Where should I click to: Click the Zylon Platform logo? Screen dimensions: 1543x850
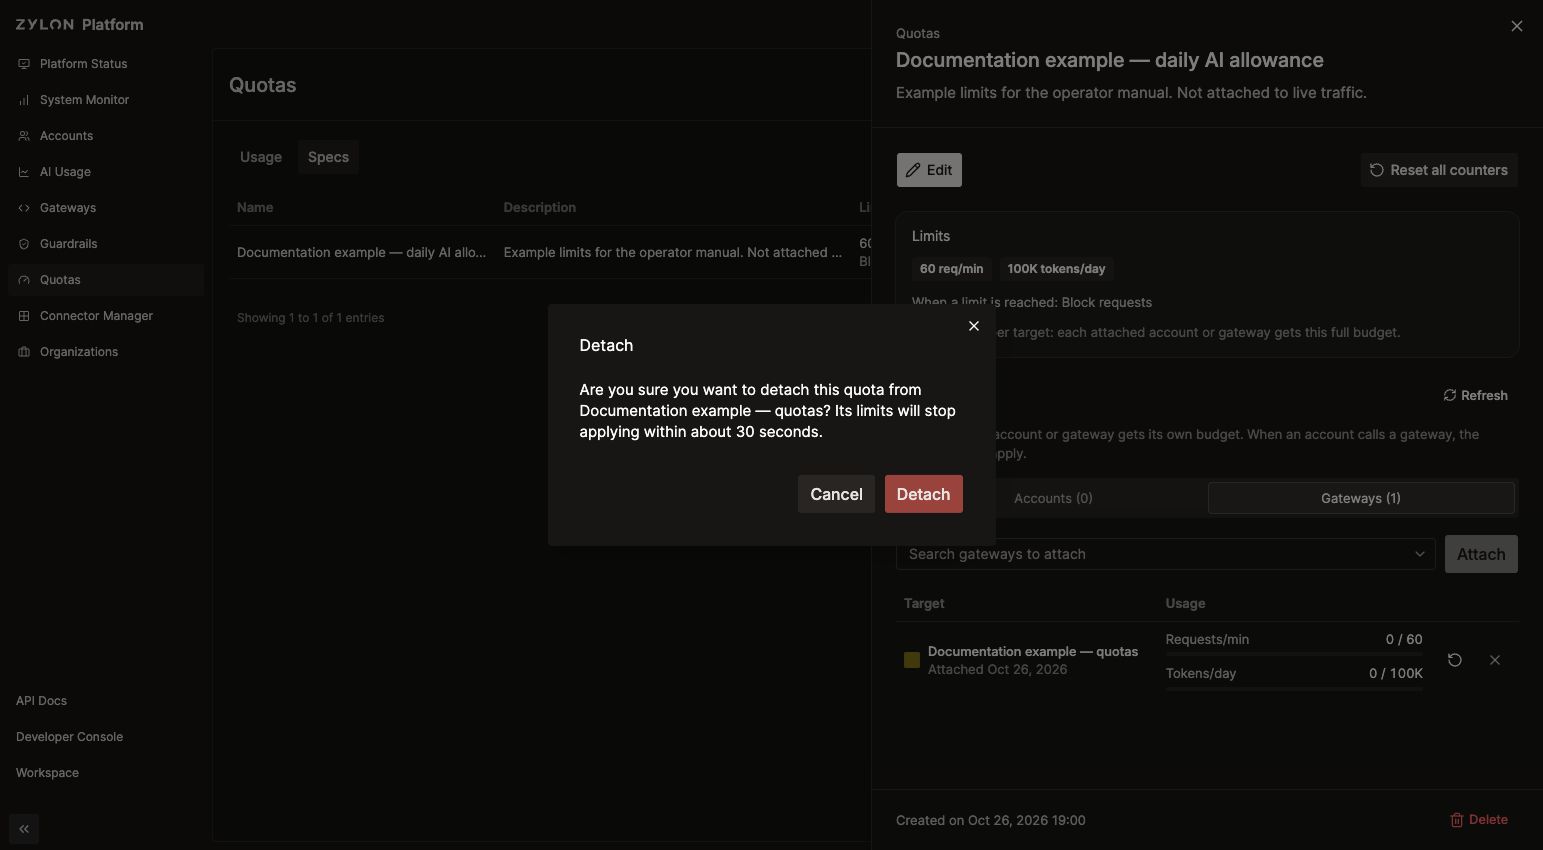[x=79, y=24]
